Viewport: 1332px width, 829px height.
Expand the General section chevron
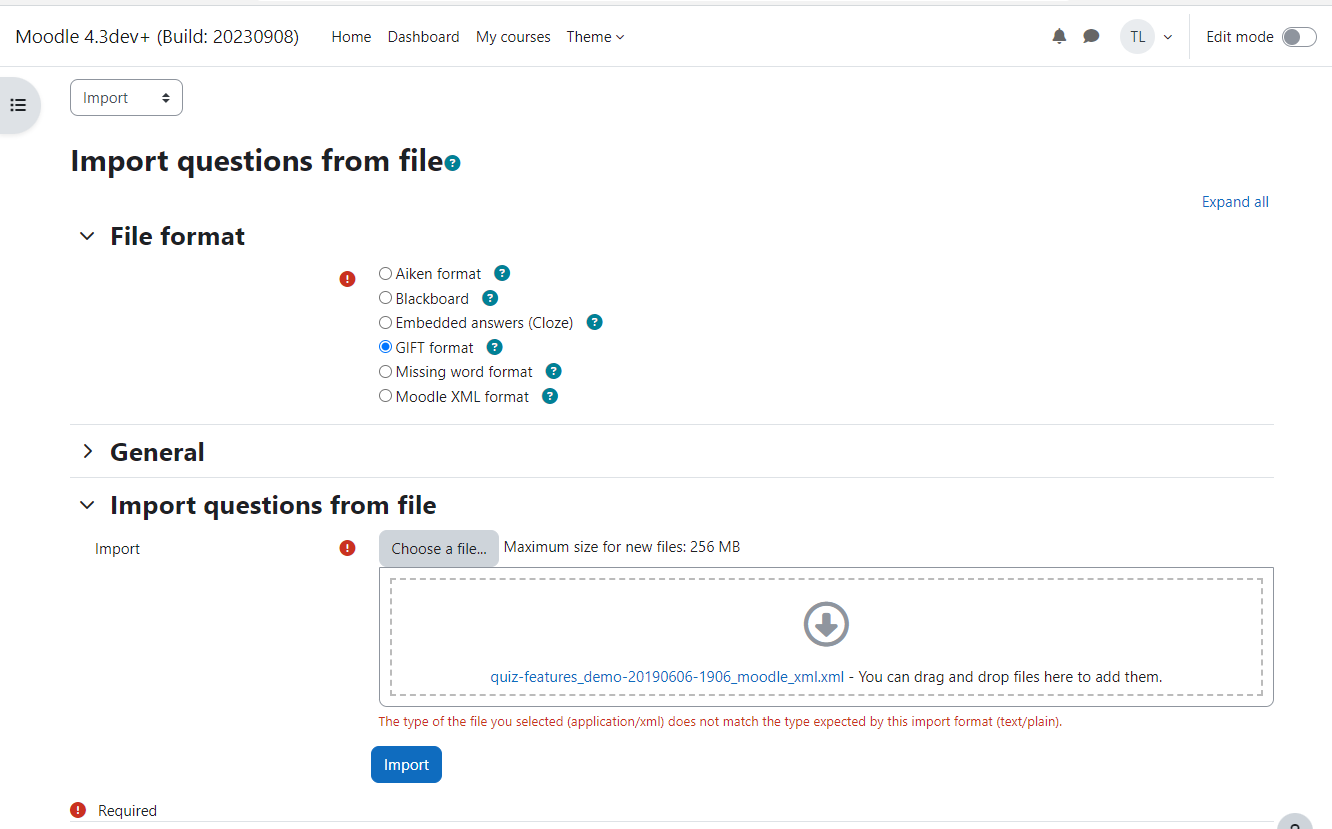pos(88,452)
